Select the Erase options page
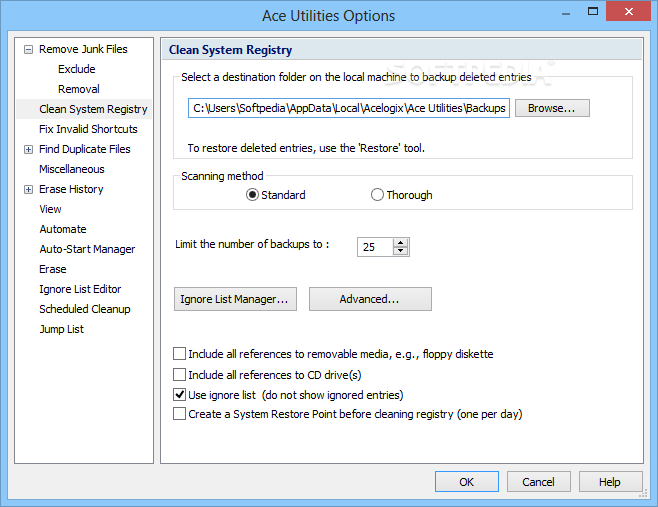658x507 pixels. tap(53, 269)
